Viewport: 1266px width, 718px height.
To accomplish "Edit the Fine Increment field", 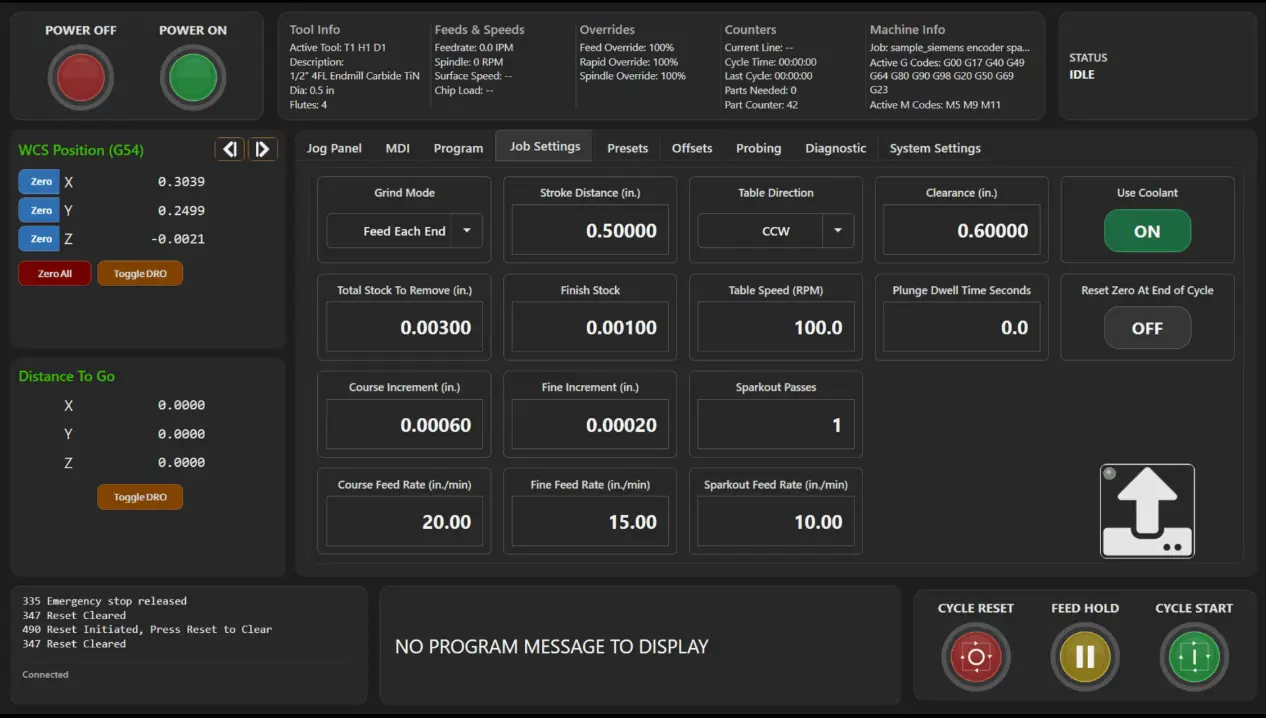I will tap(590, 425).
